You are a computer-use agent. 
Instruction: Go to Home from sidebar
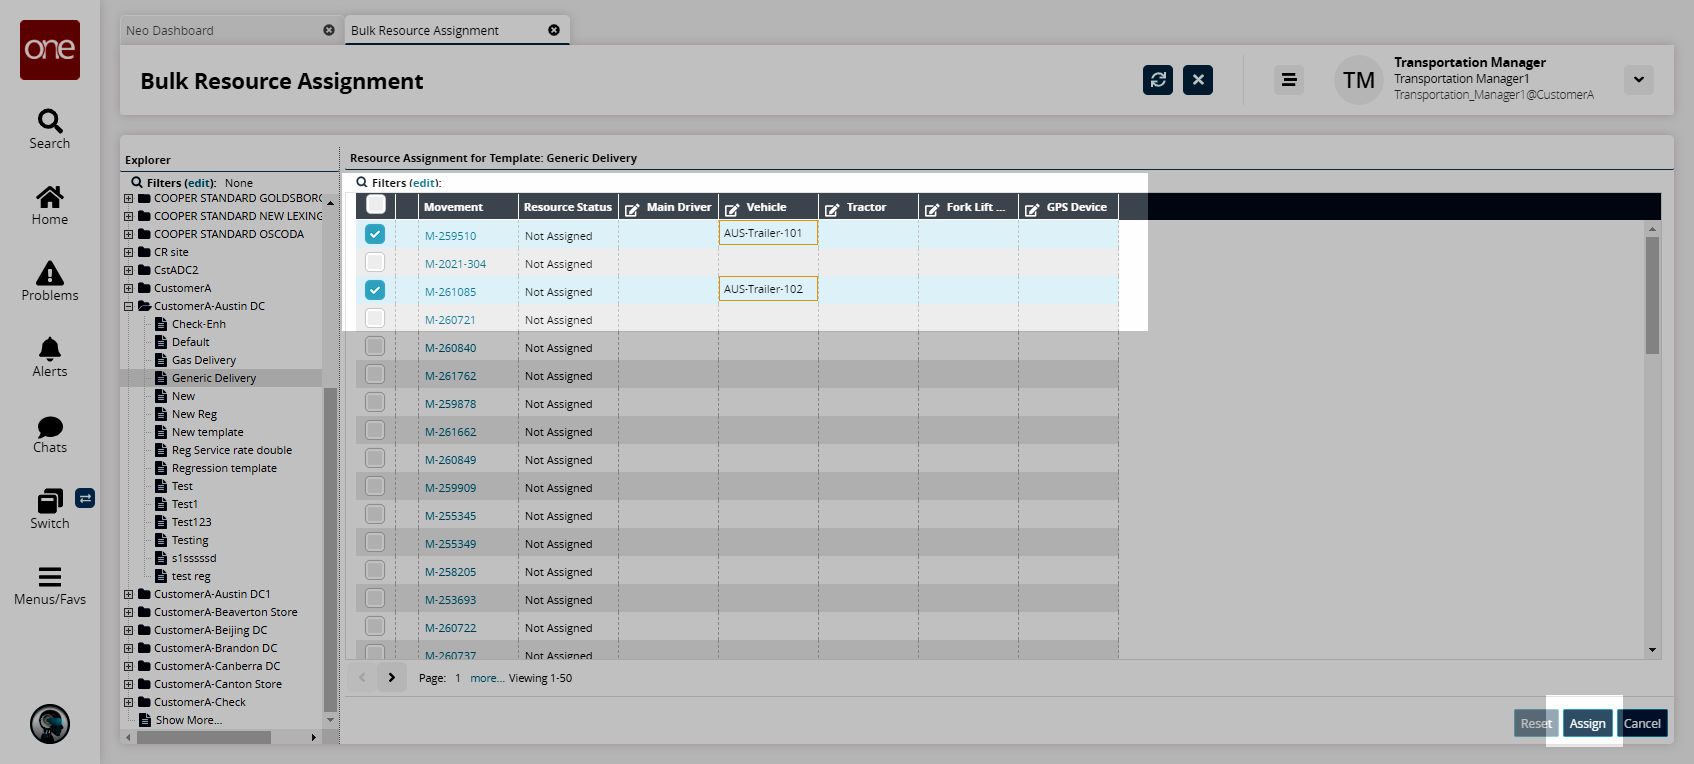(50, 205)
